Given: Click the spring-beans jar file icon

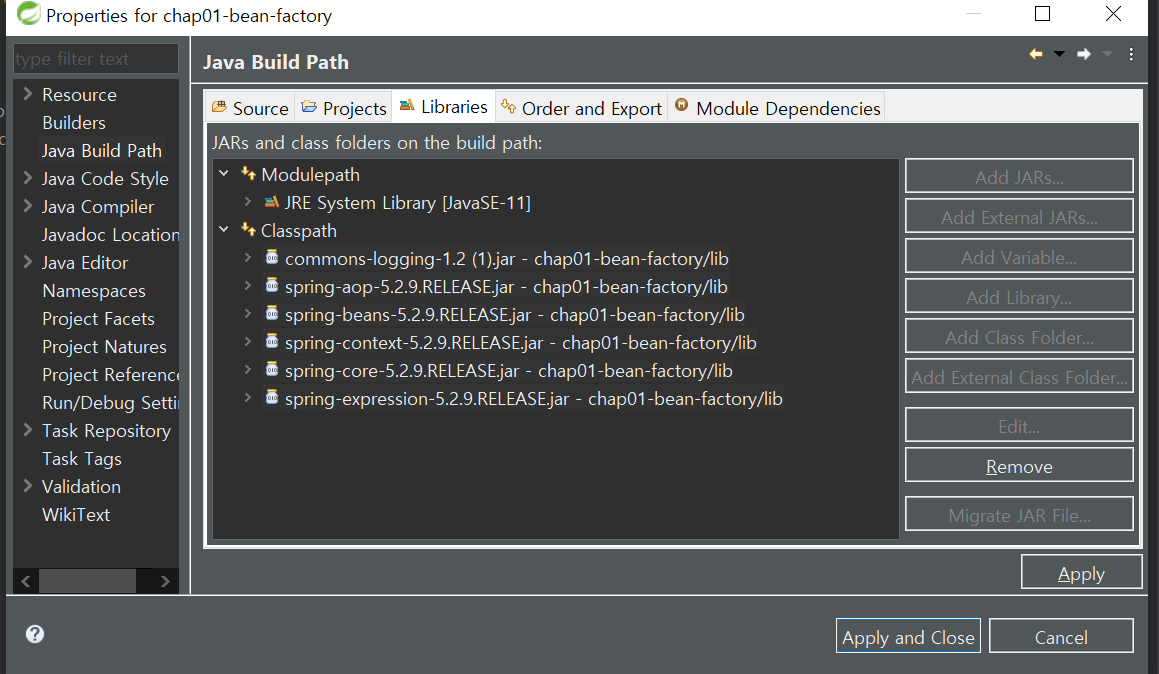Looking at the screenshot, I should [272, 314].
